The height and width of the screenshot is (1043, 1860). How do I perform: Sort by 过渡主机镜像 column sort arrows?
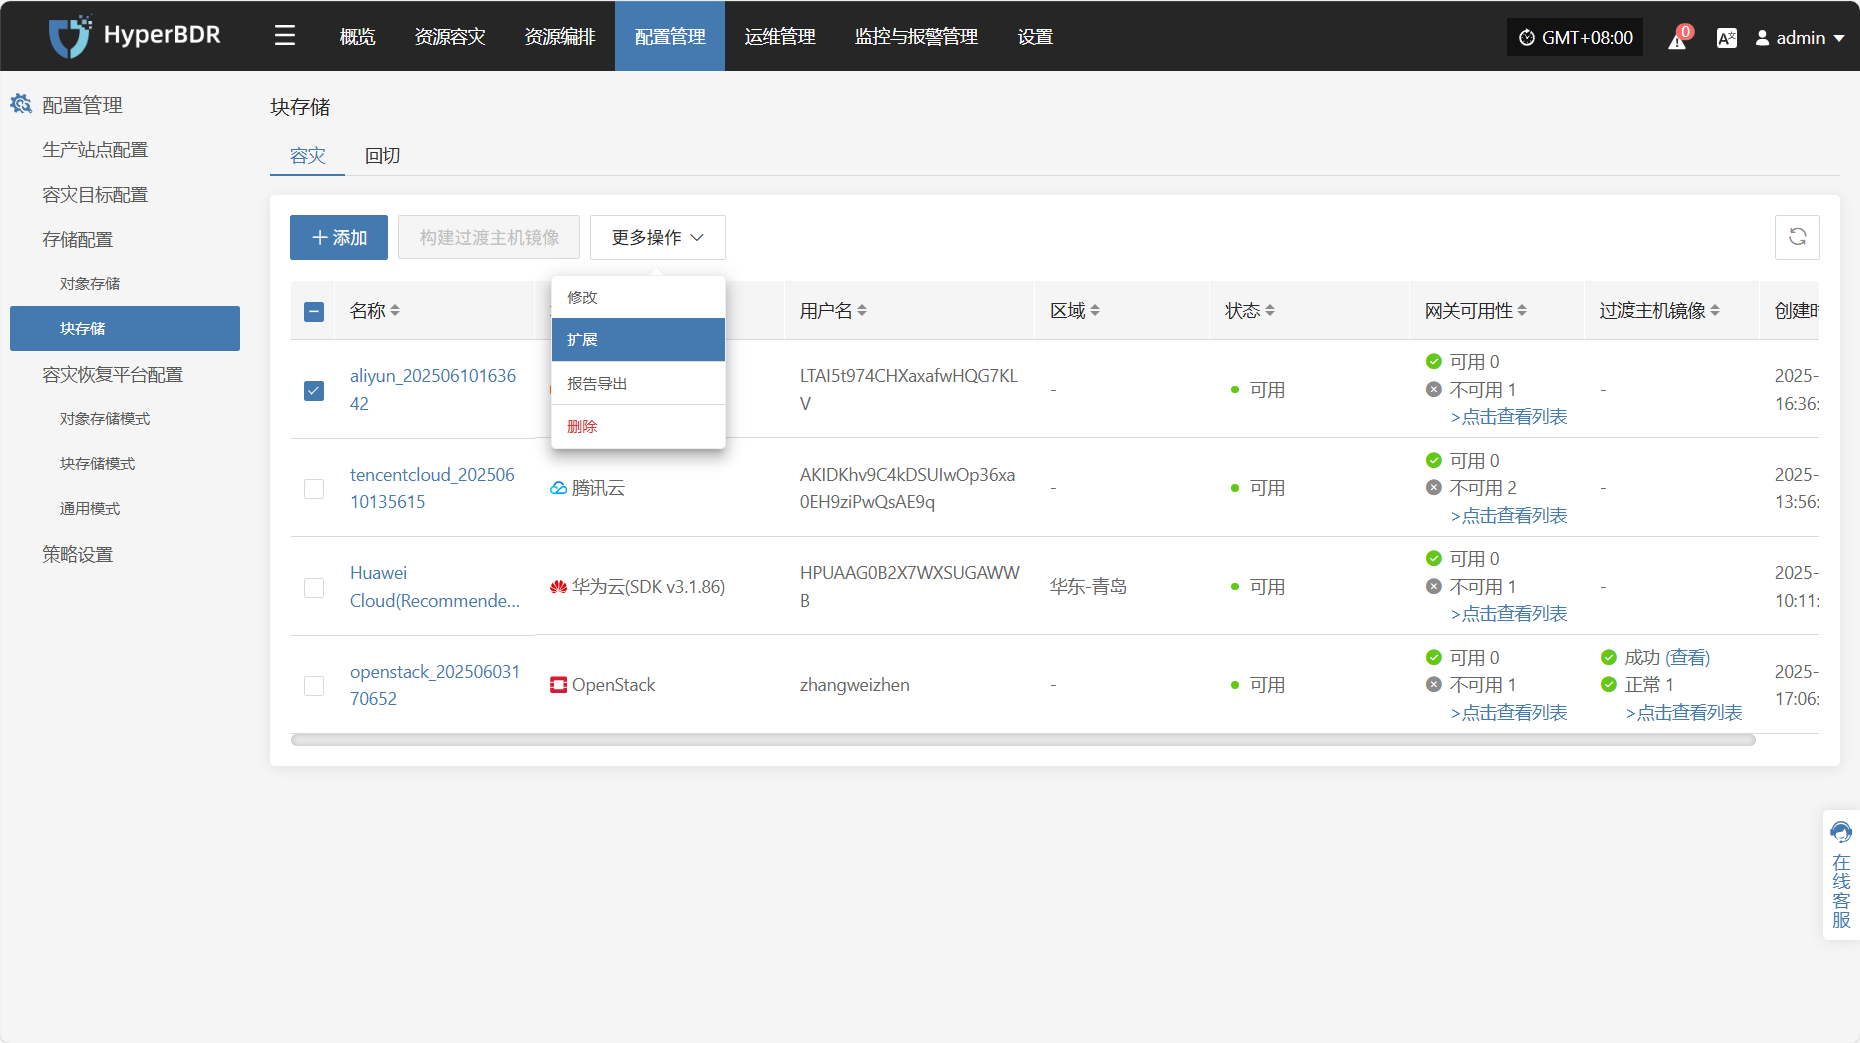coord(1715,311)
